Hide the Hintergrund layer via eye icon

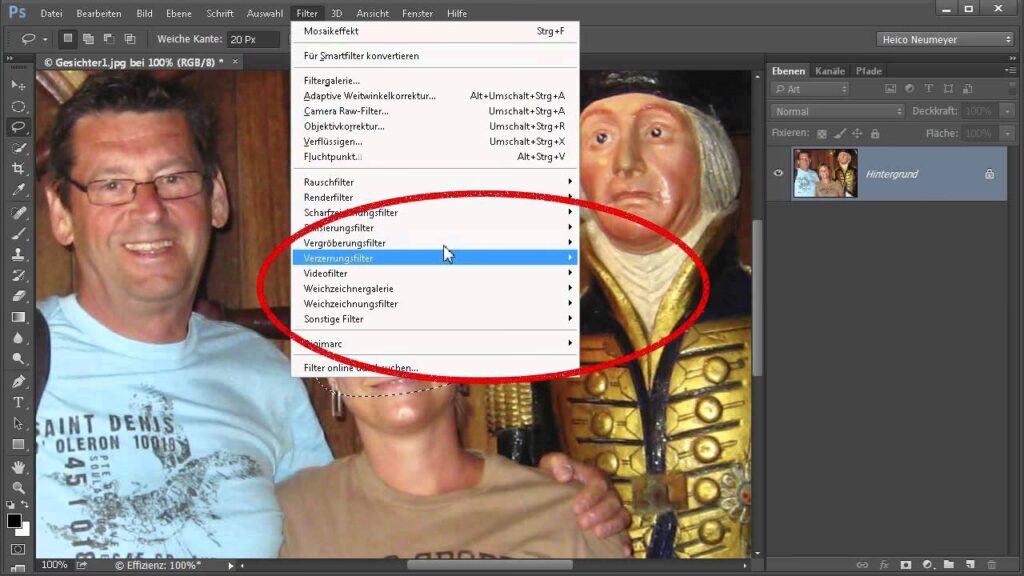[x=779, y=173]
